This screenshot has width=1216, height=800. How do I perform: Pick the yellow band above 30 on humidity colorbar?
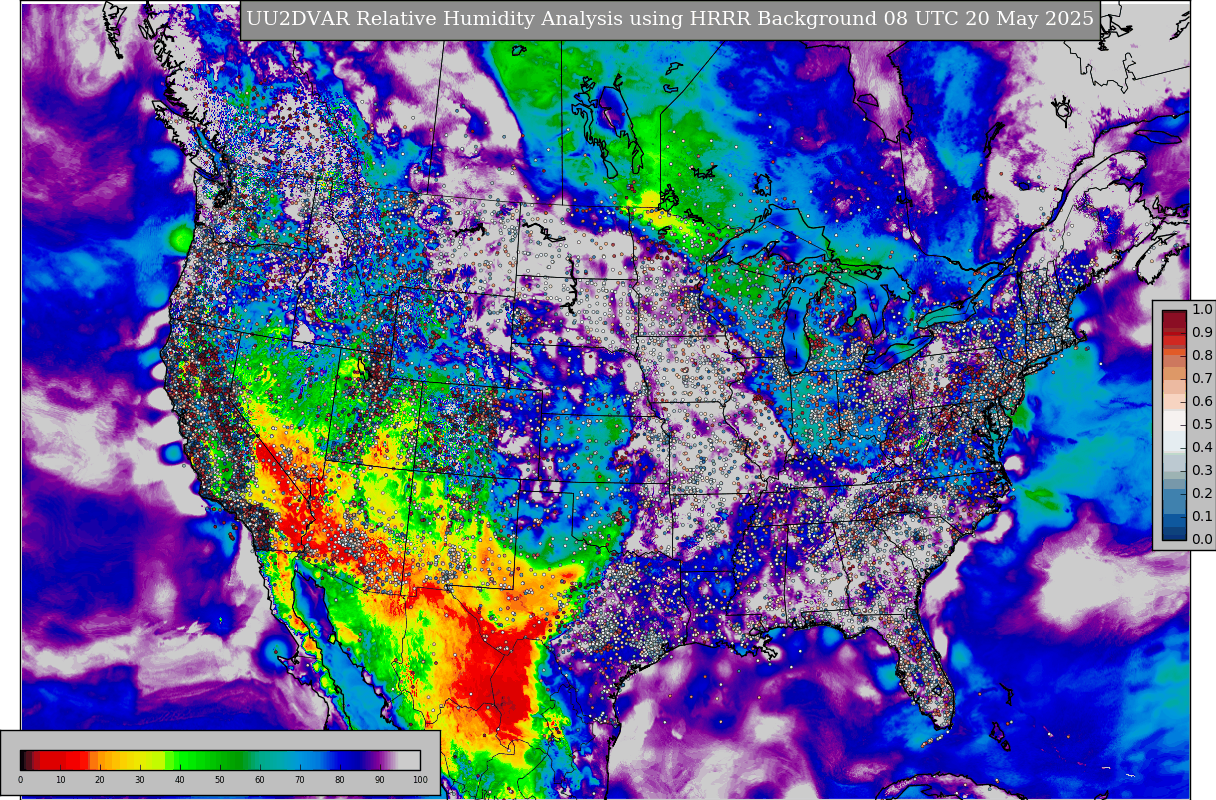click(140, 760)
